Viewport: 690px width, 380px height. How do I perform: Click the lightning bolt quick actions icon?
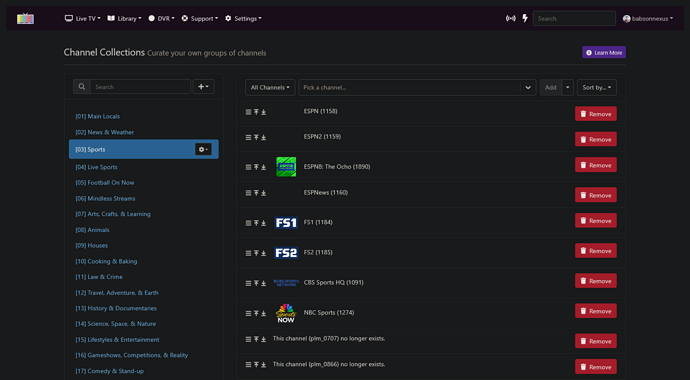tap(525, 18)
